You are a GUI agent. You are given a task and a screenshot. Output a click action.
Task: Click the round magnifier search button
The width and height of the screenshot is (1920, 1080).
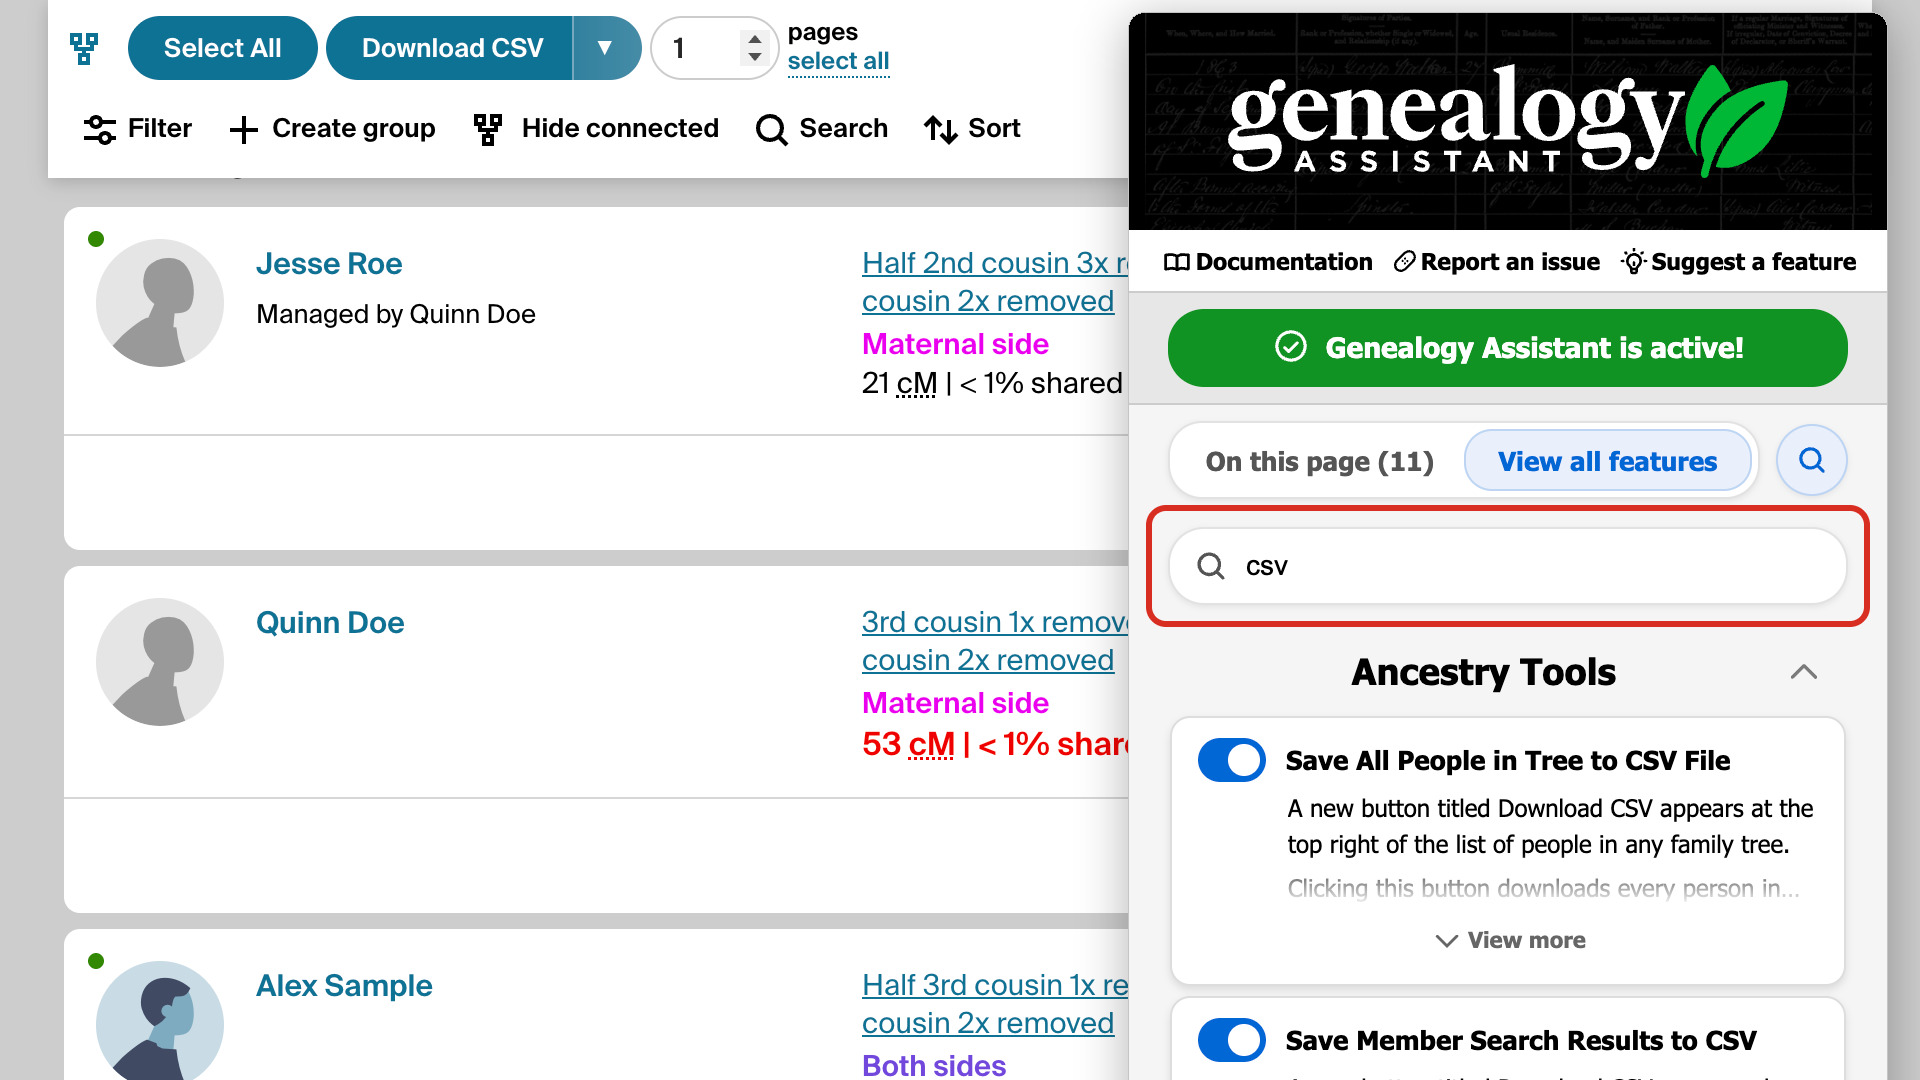pyautogui.click(x=1811, y=460)
